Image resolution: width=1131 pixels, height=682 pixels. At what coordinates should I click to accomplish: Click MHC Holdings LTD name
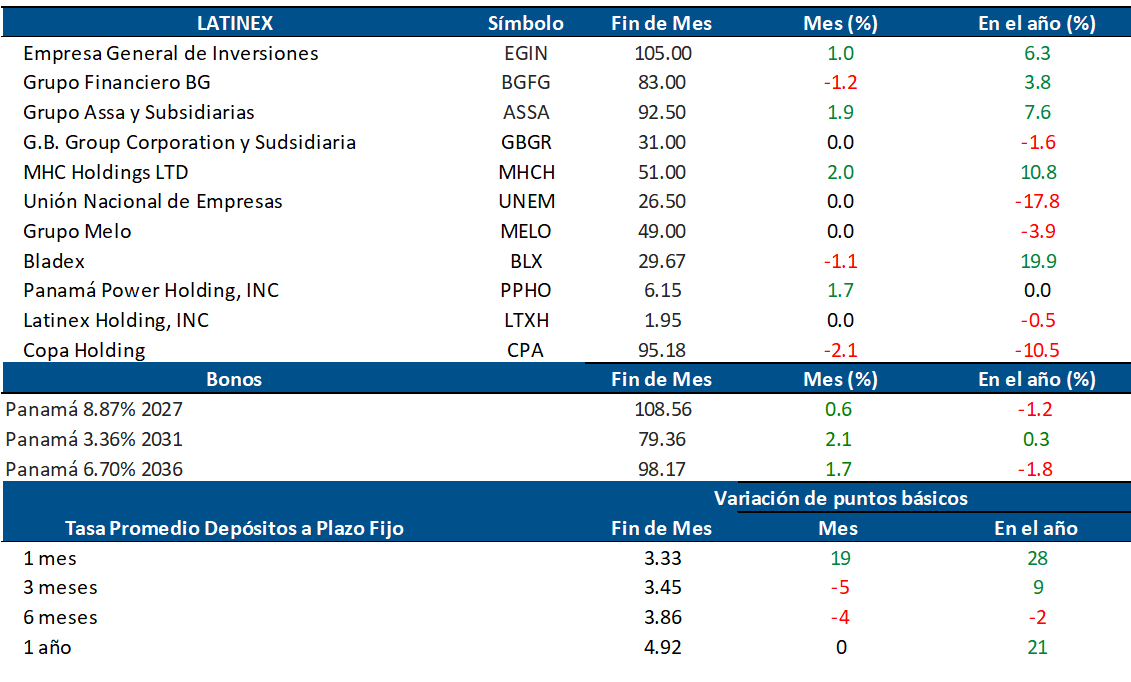106,172
